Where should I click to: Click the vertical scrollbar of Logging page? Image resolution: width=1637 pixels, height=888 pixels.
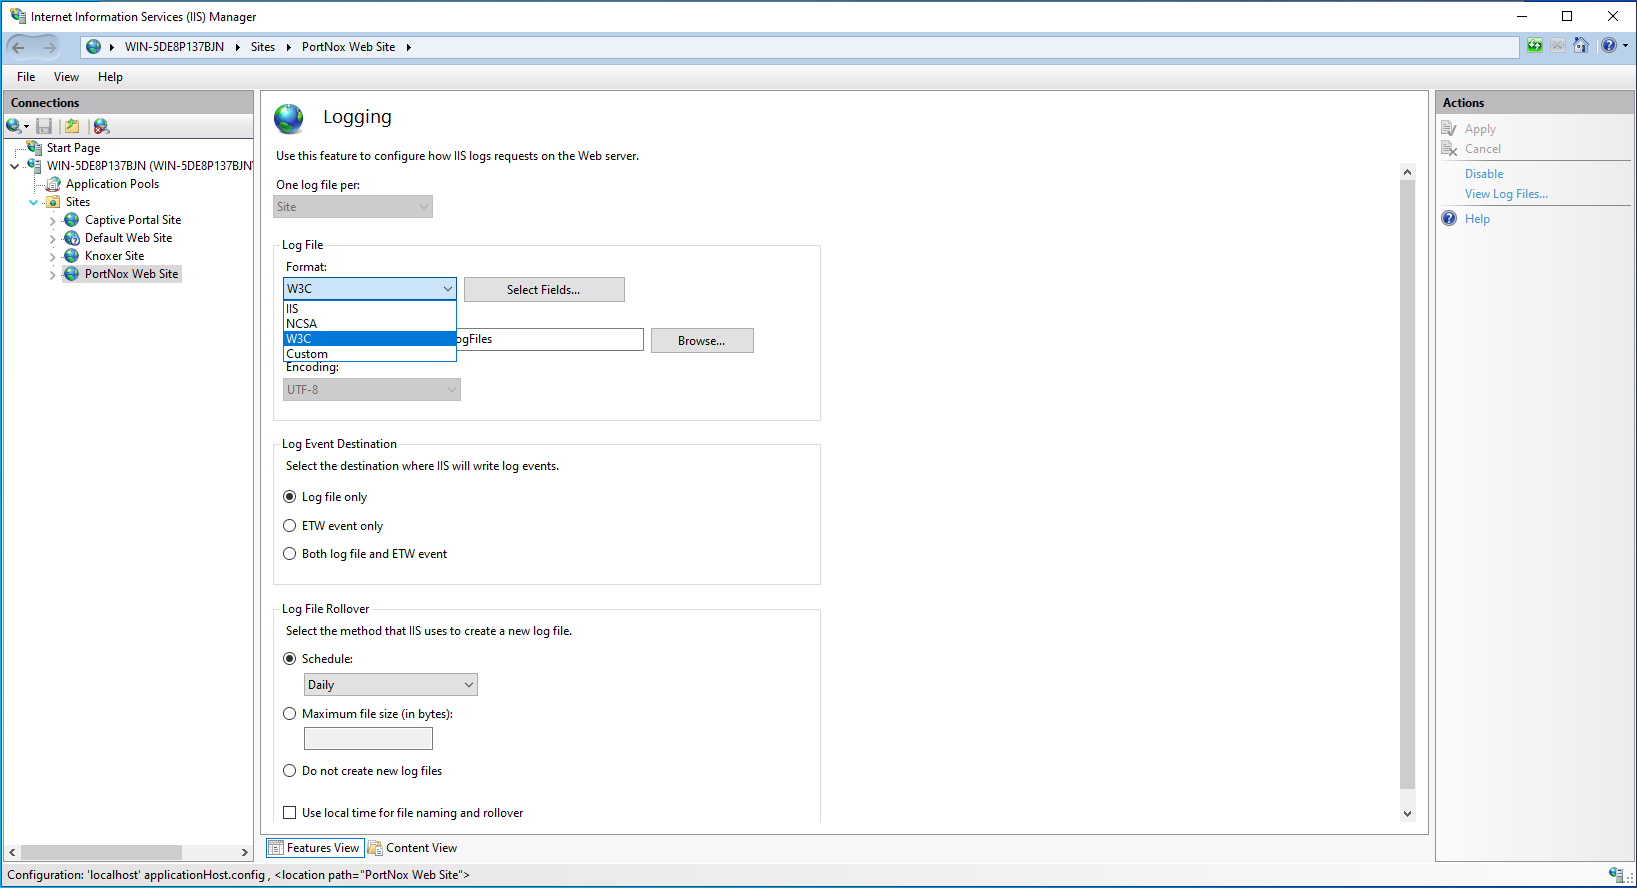(1407, 485)
